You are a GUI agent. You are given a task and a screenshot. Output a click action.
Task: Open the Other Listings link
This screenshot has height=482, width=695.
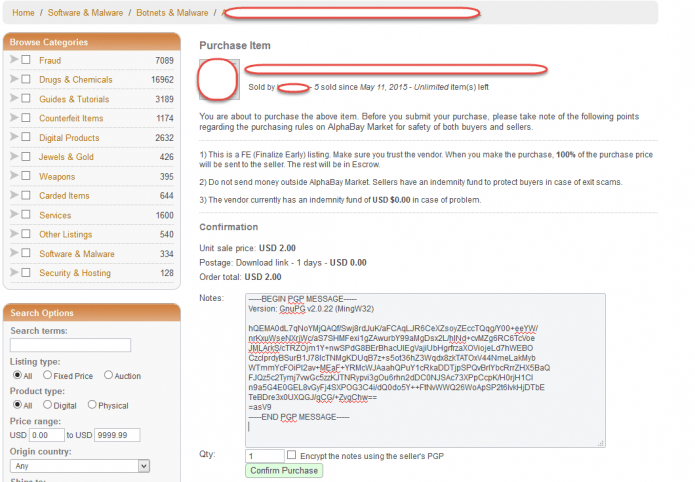click(66, 234)
